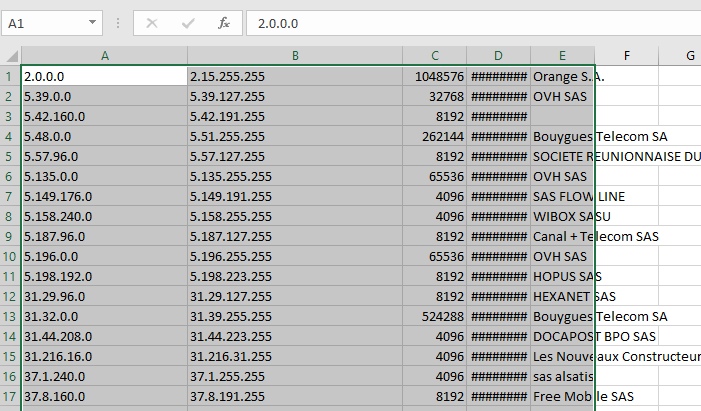
Task: Select column G header
Action: click(680, 56)
